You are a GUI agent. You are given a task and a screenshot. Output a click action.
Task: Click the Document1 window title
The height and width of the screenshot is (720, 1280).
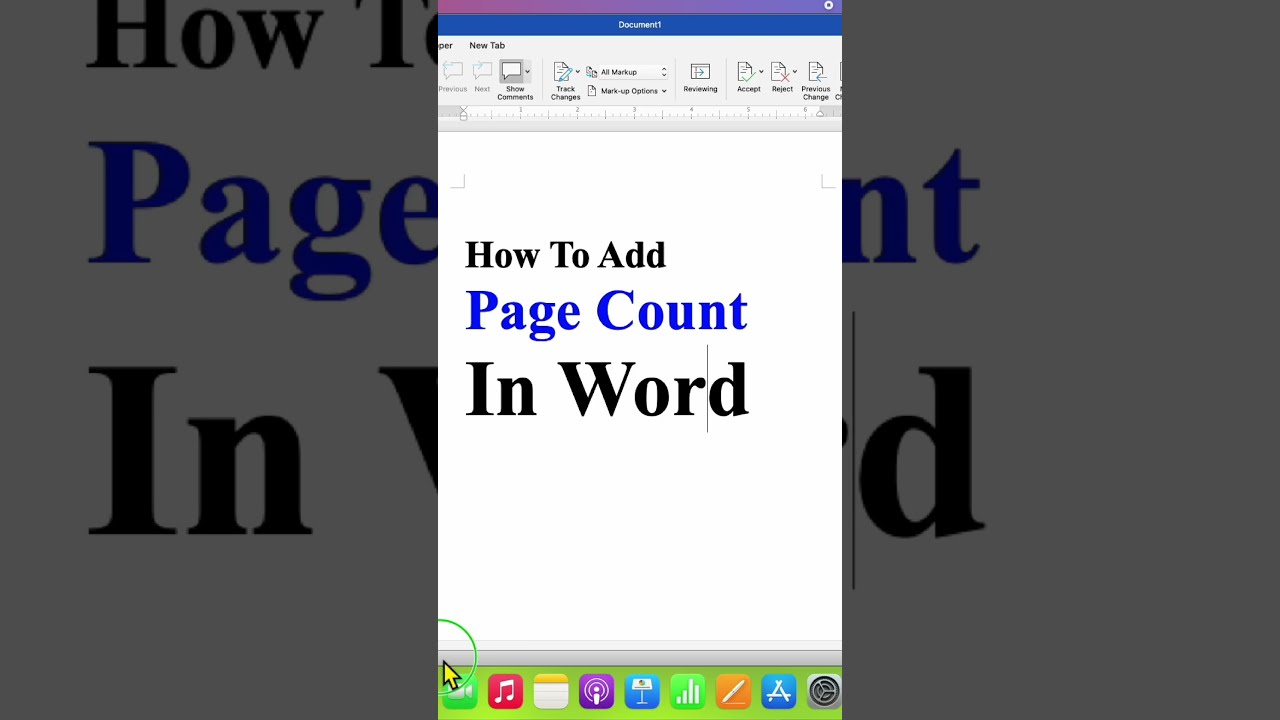pos(640,25)
